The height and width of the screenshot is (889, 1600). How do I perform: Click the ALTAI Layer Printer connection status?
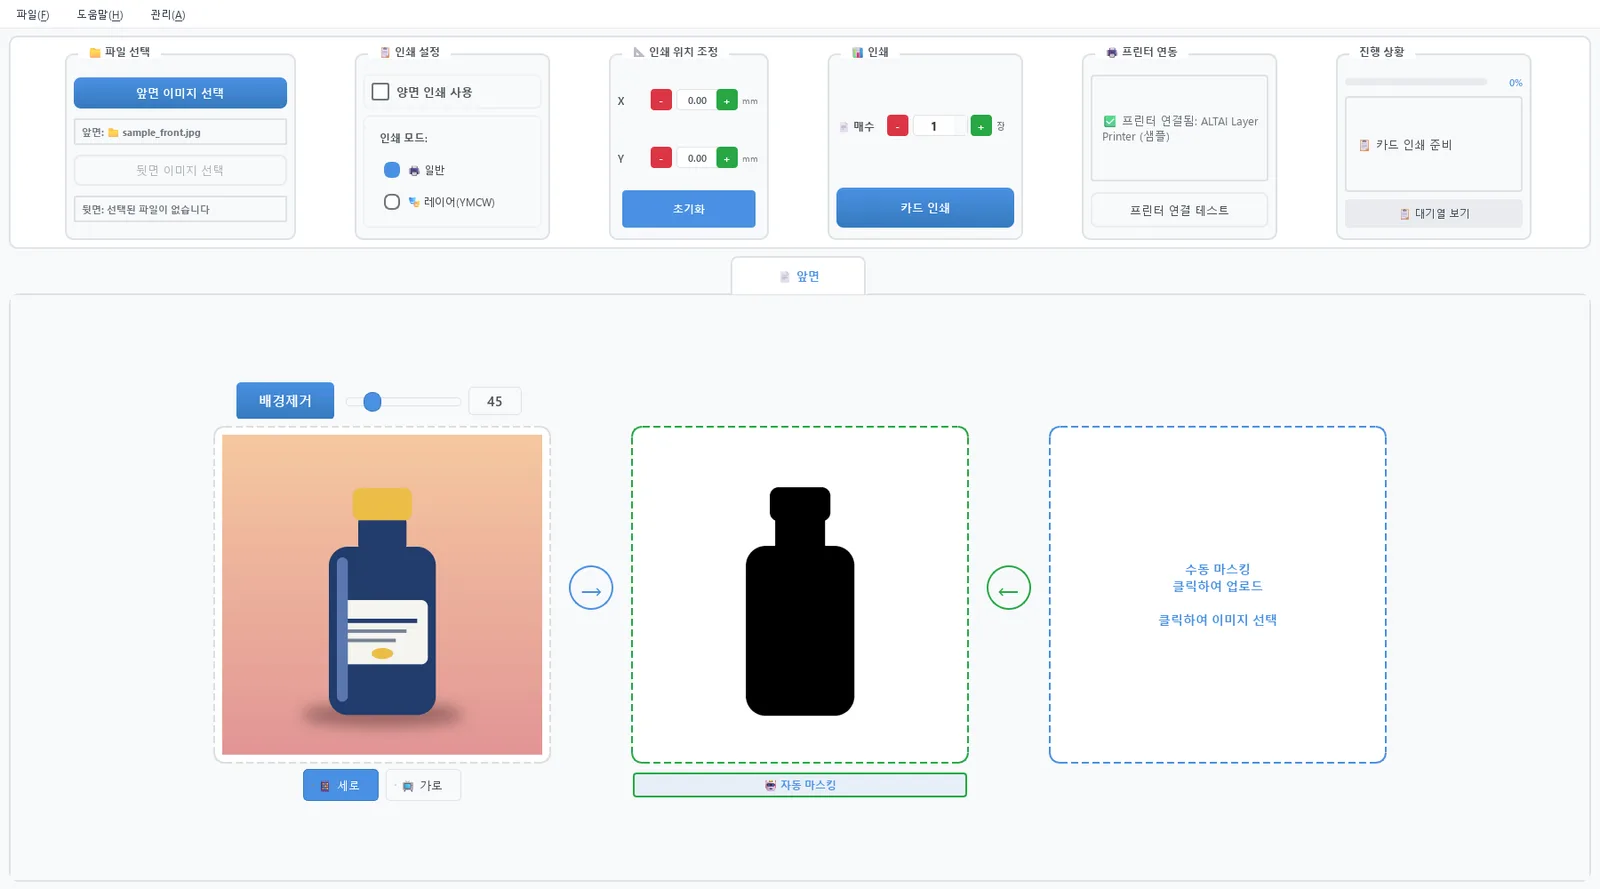point(1180,129)
